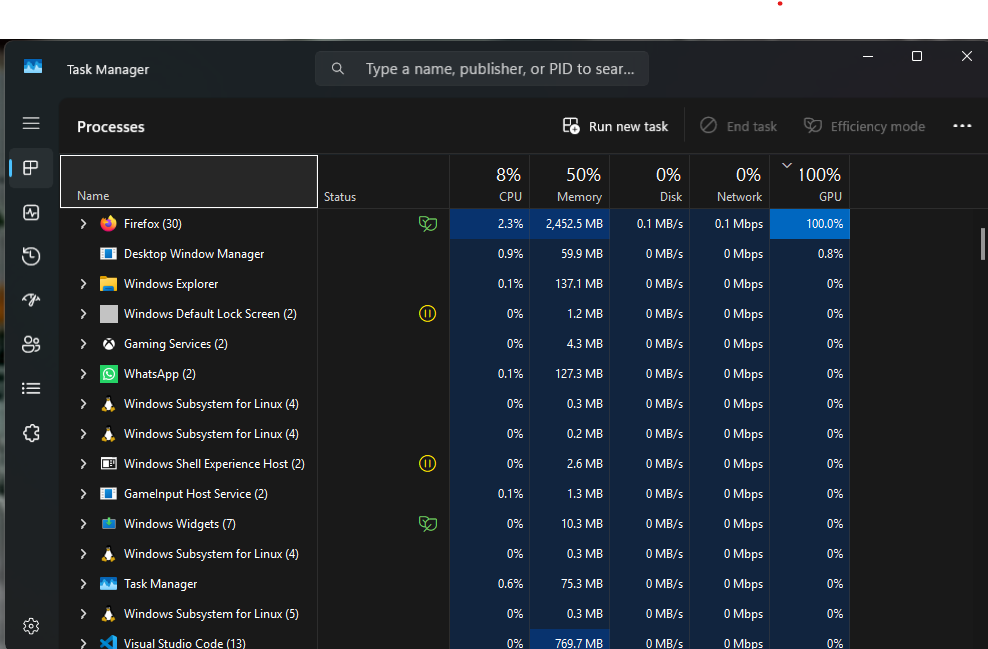Click the Processes page heading
The height and width of the screenshot is (649, 988).
111,127
